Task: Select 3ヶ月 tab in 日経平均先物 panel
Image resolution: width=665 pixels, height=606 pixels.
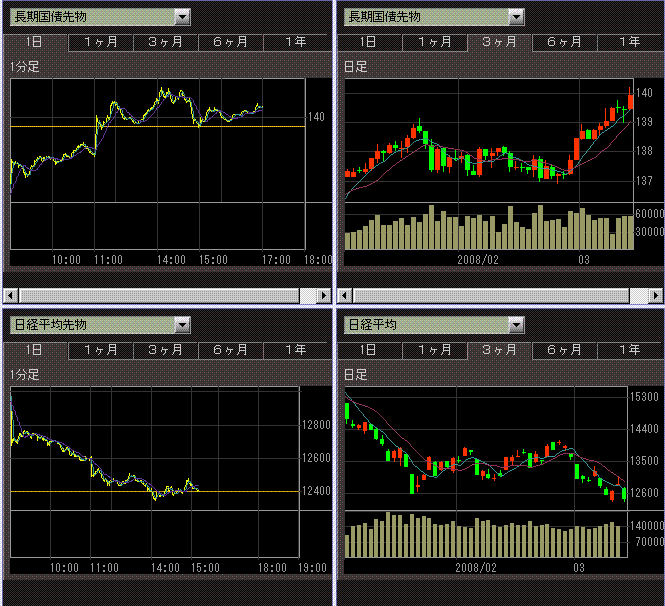Action: point(166,350)
